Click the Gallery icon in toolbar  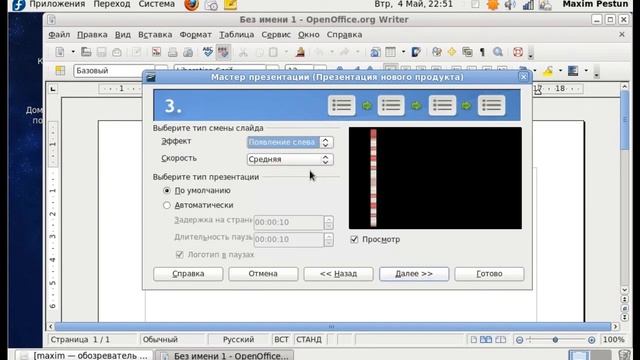[467, 52]
